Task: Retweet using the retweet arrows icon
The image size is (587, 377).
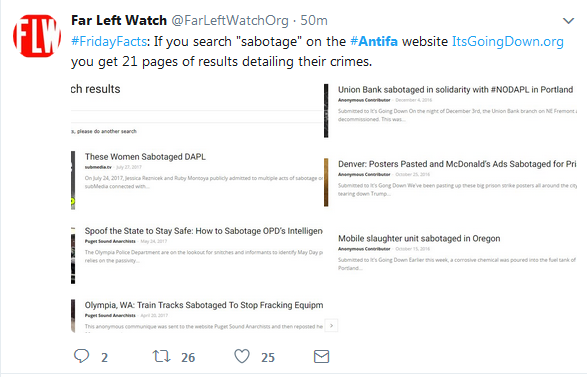Action: point(161,356)
